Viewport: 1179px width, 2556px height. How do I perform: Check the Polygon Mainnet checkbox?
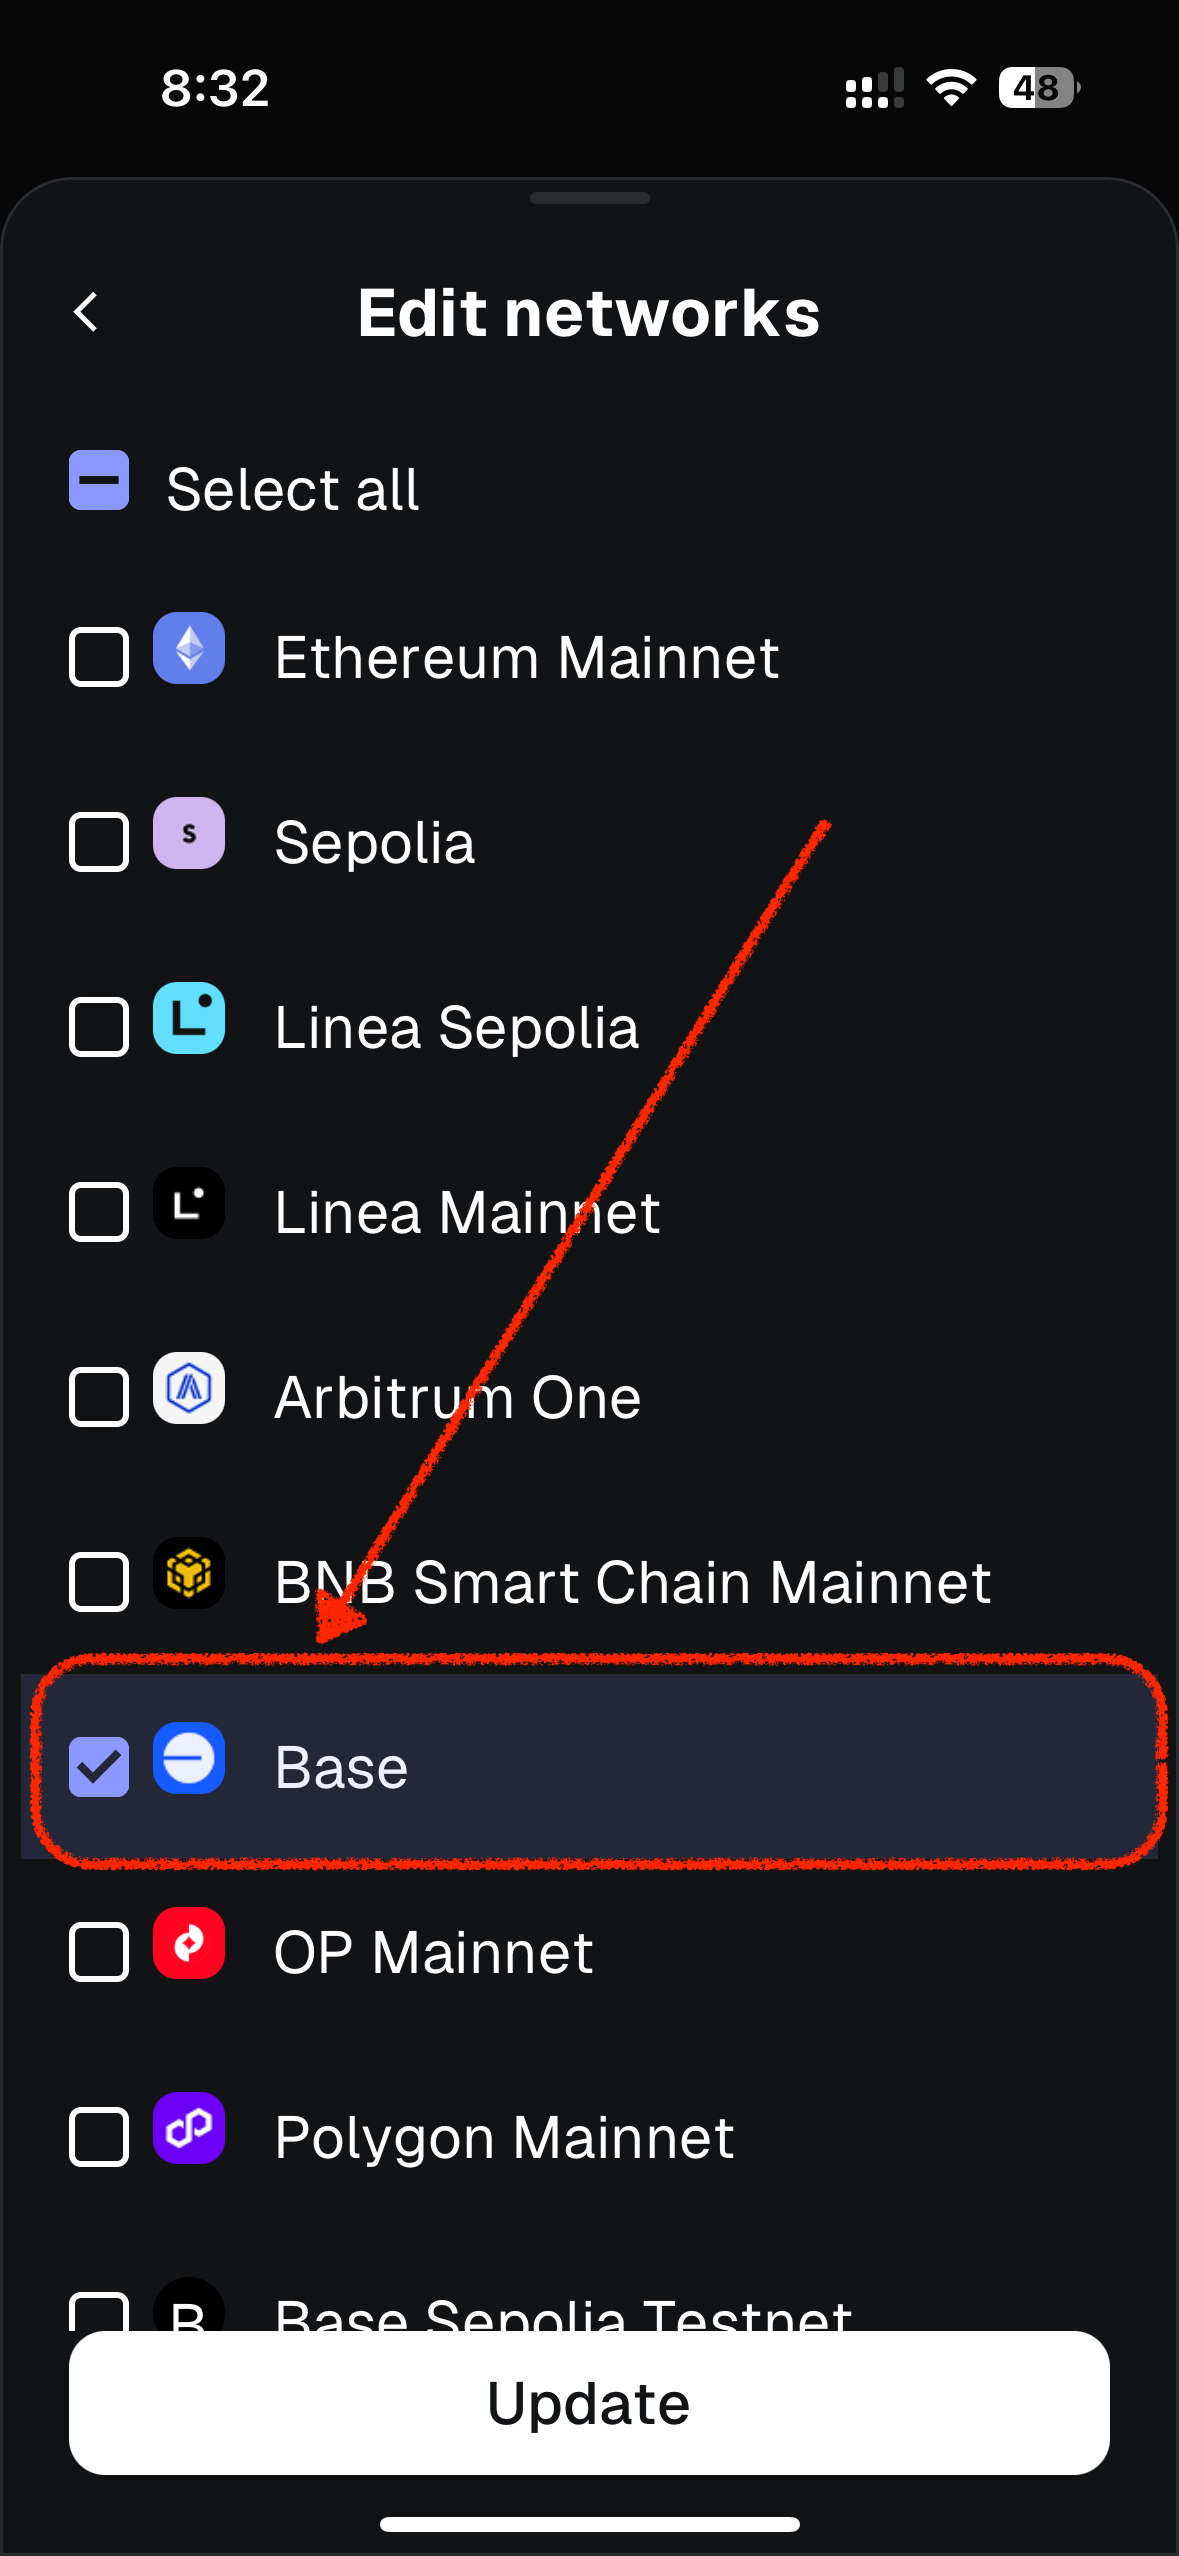[99, 2137]
